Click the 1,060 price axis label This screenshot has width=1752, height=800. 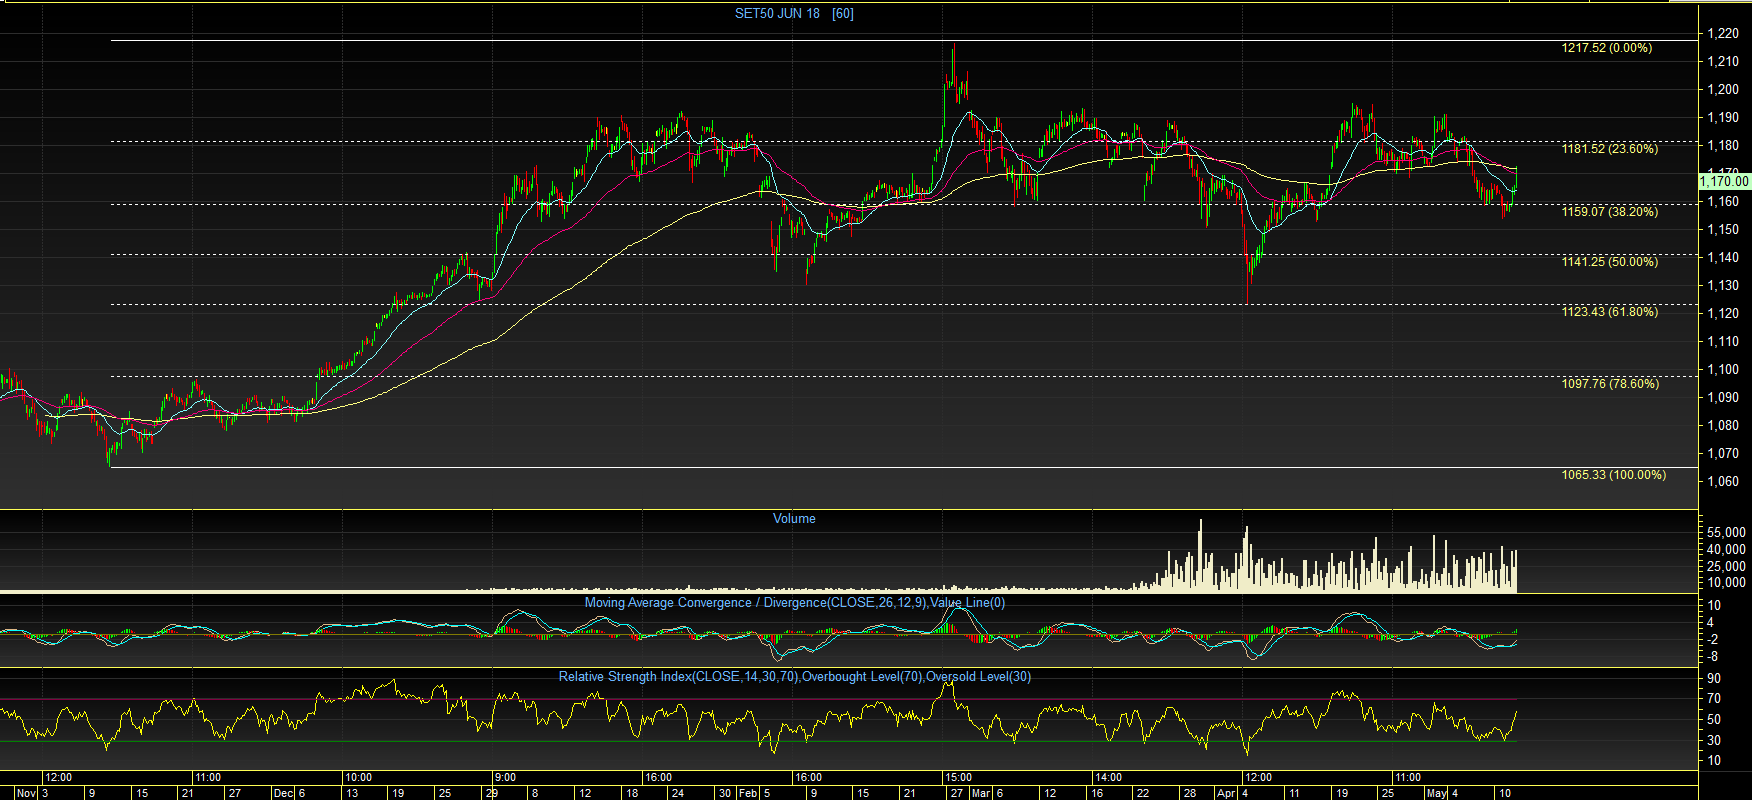[x=1723, y=481]
